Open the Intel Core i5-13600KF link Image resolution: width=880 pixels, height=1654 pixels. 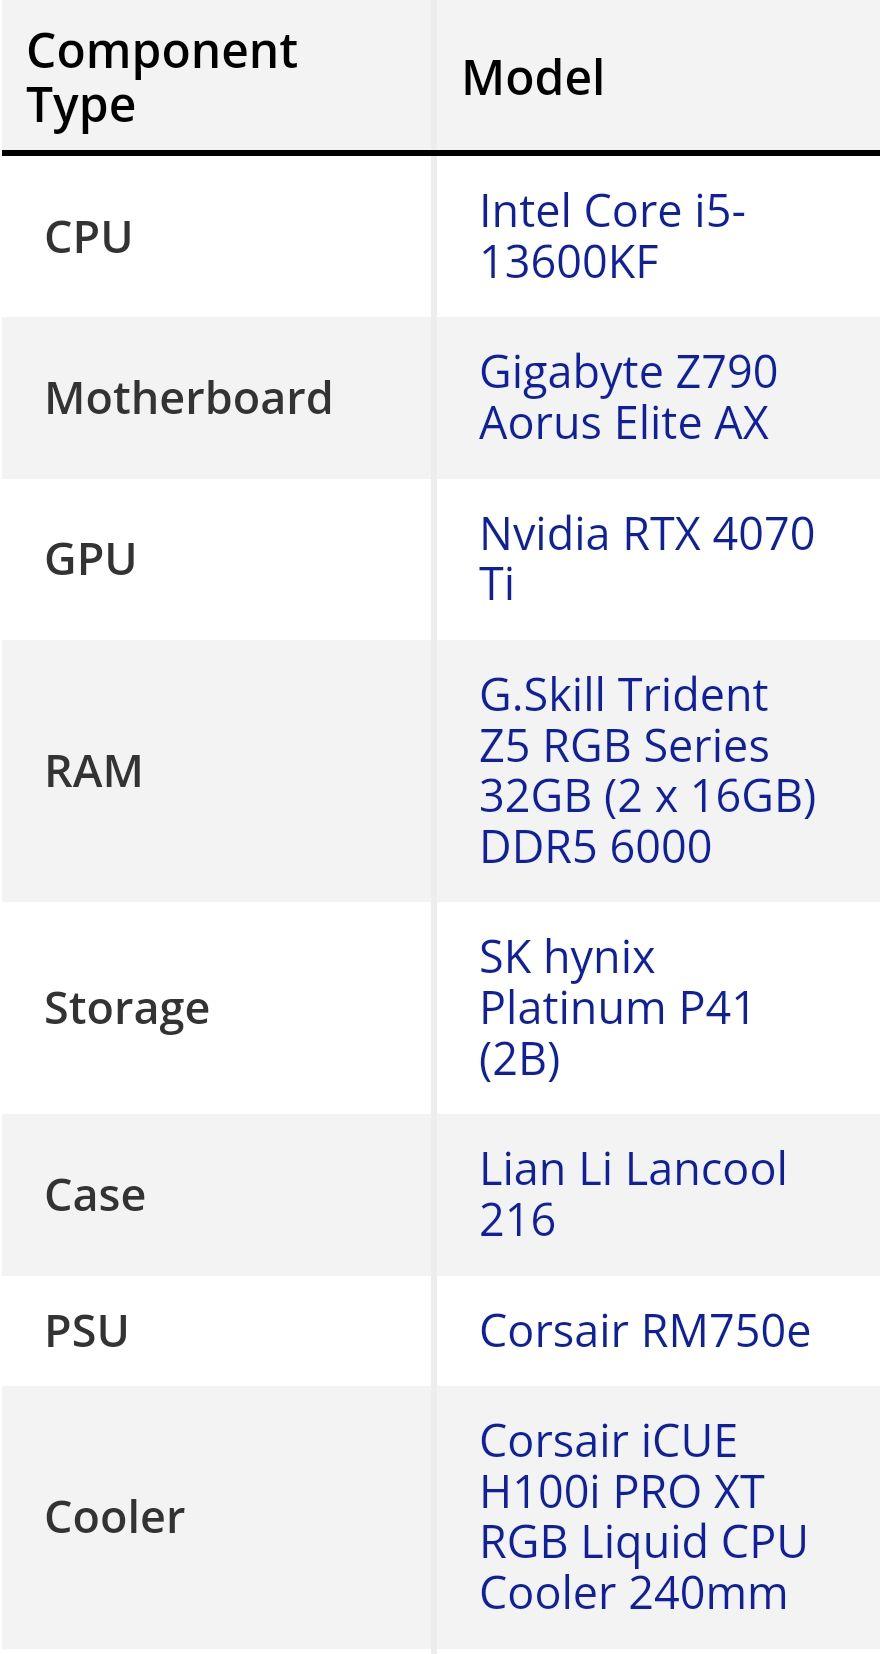click(612, 237)
